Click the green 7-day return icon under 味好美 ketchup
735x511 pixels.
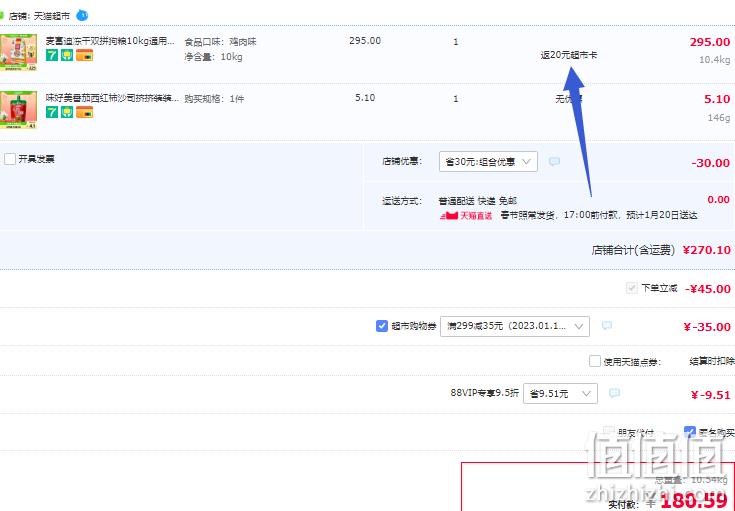click(x=52, y=112)
